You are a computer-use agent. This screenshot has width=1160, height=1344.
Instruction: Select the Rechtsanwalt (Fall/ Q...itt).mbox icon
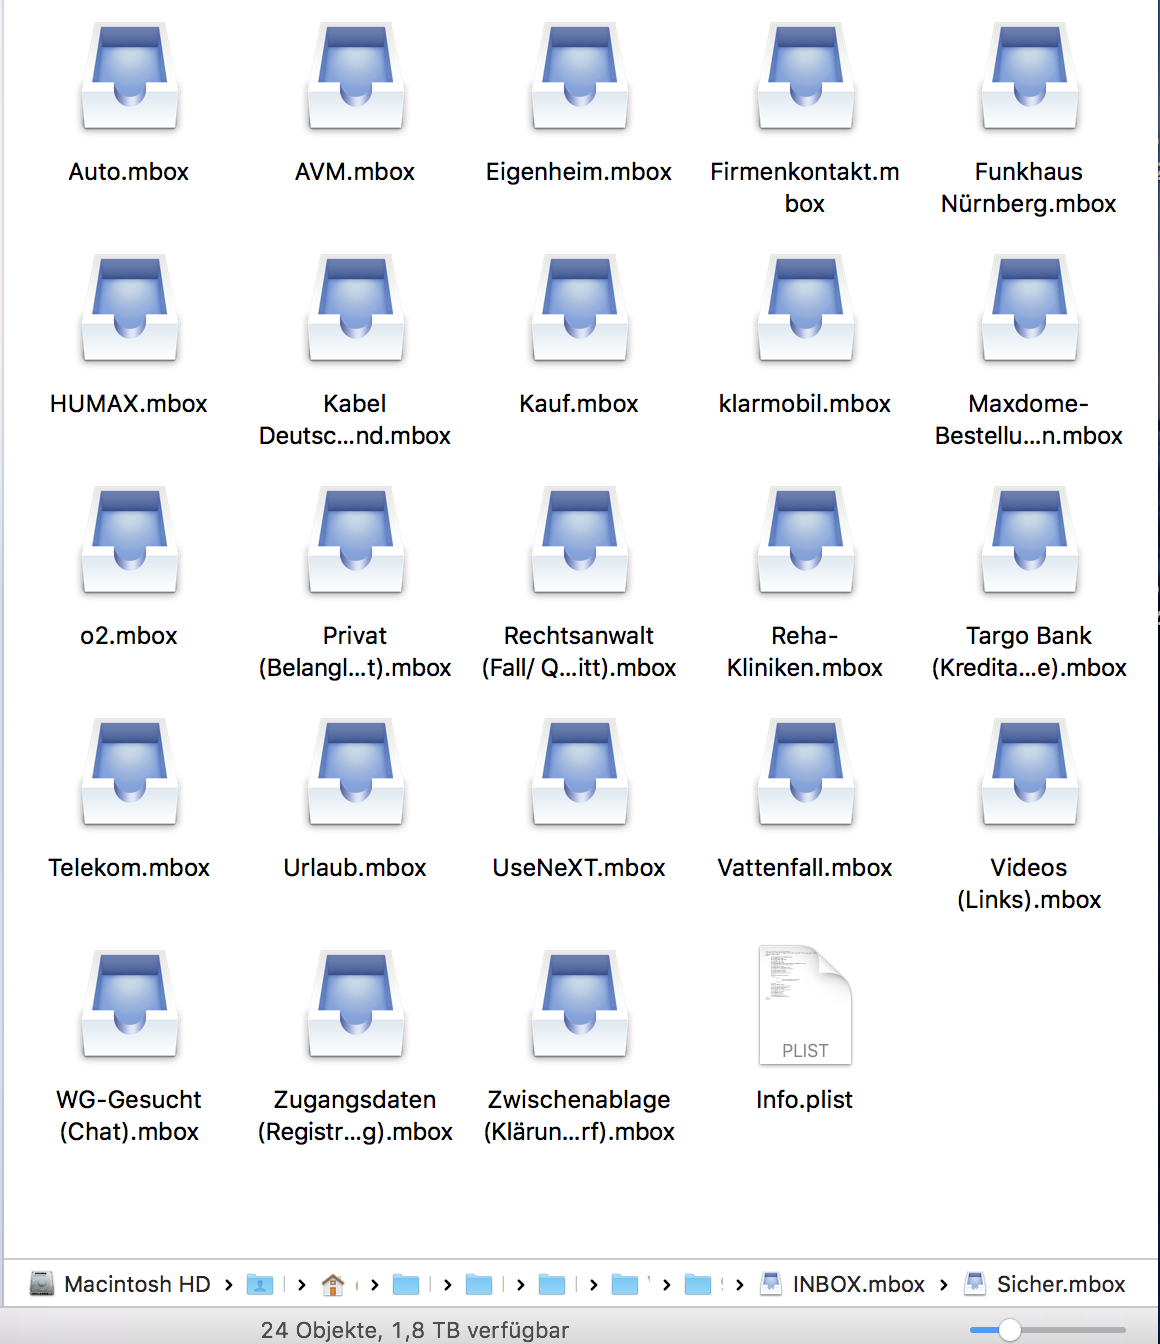click(580, 541)
